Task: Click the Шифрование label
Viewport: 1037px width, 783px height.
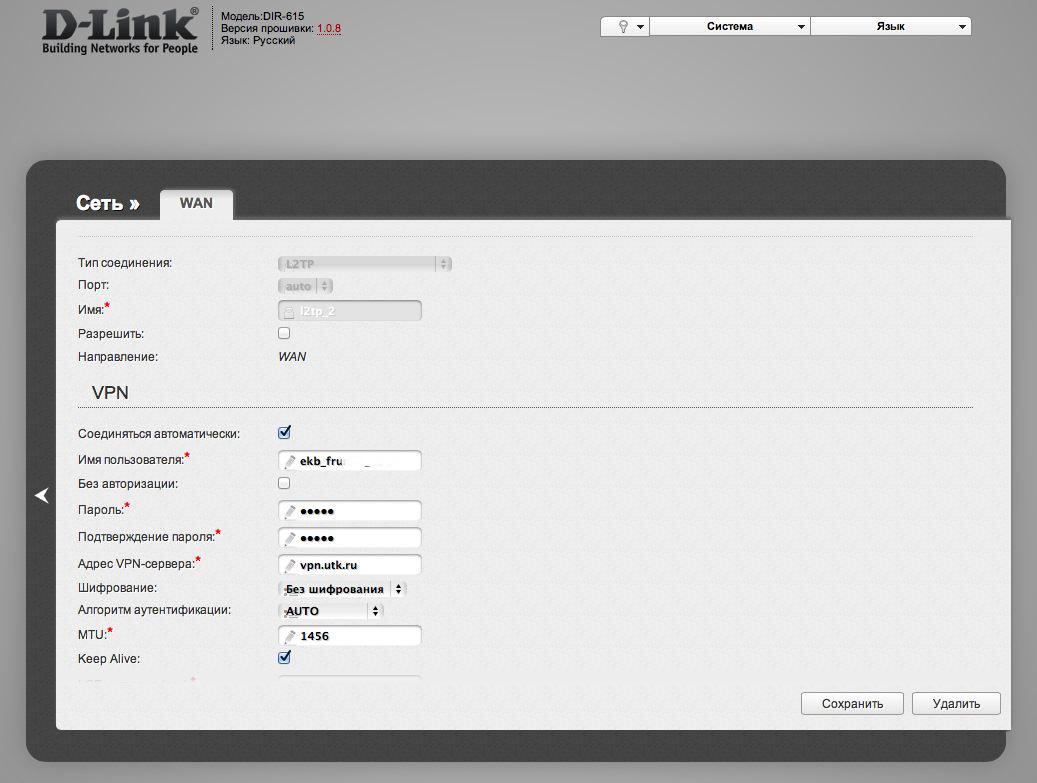Action: 118,588
